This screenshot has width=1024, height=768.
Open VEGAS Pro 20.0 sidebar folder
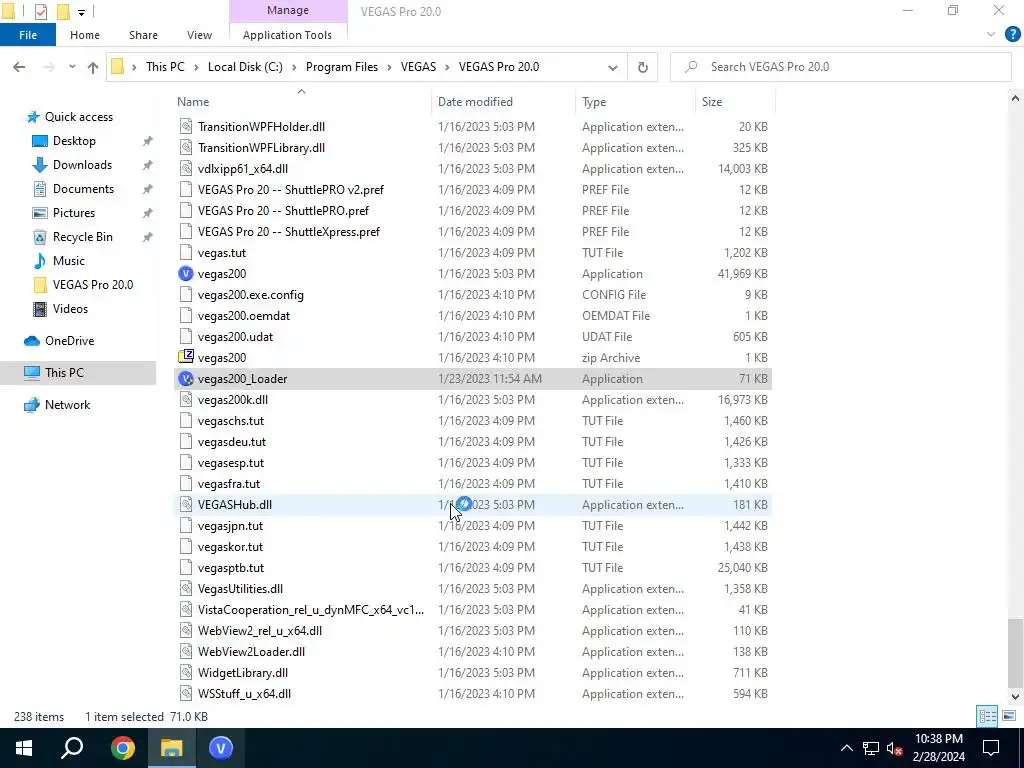coord(93,285)
